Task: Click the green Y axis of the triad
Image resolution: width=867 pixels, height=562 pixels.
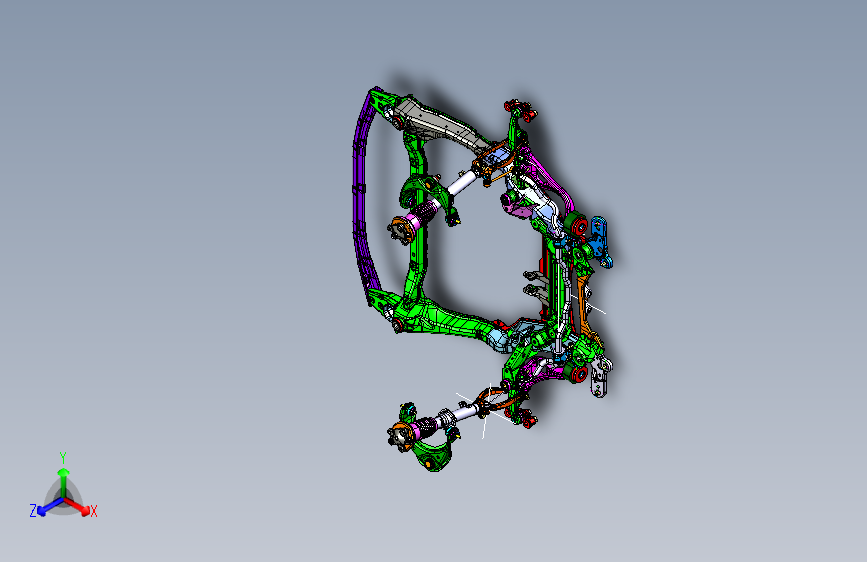Action: (x=64, y=483)
